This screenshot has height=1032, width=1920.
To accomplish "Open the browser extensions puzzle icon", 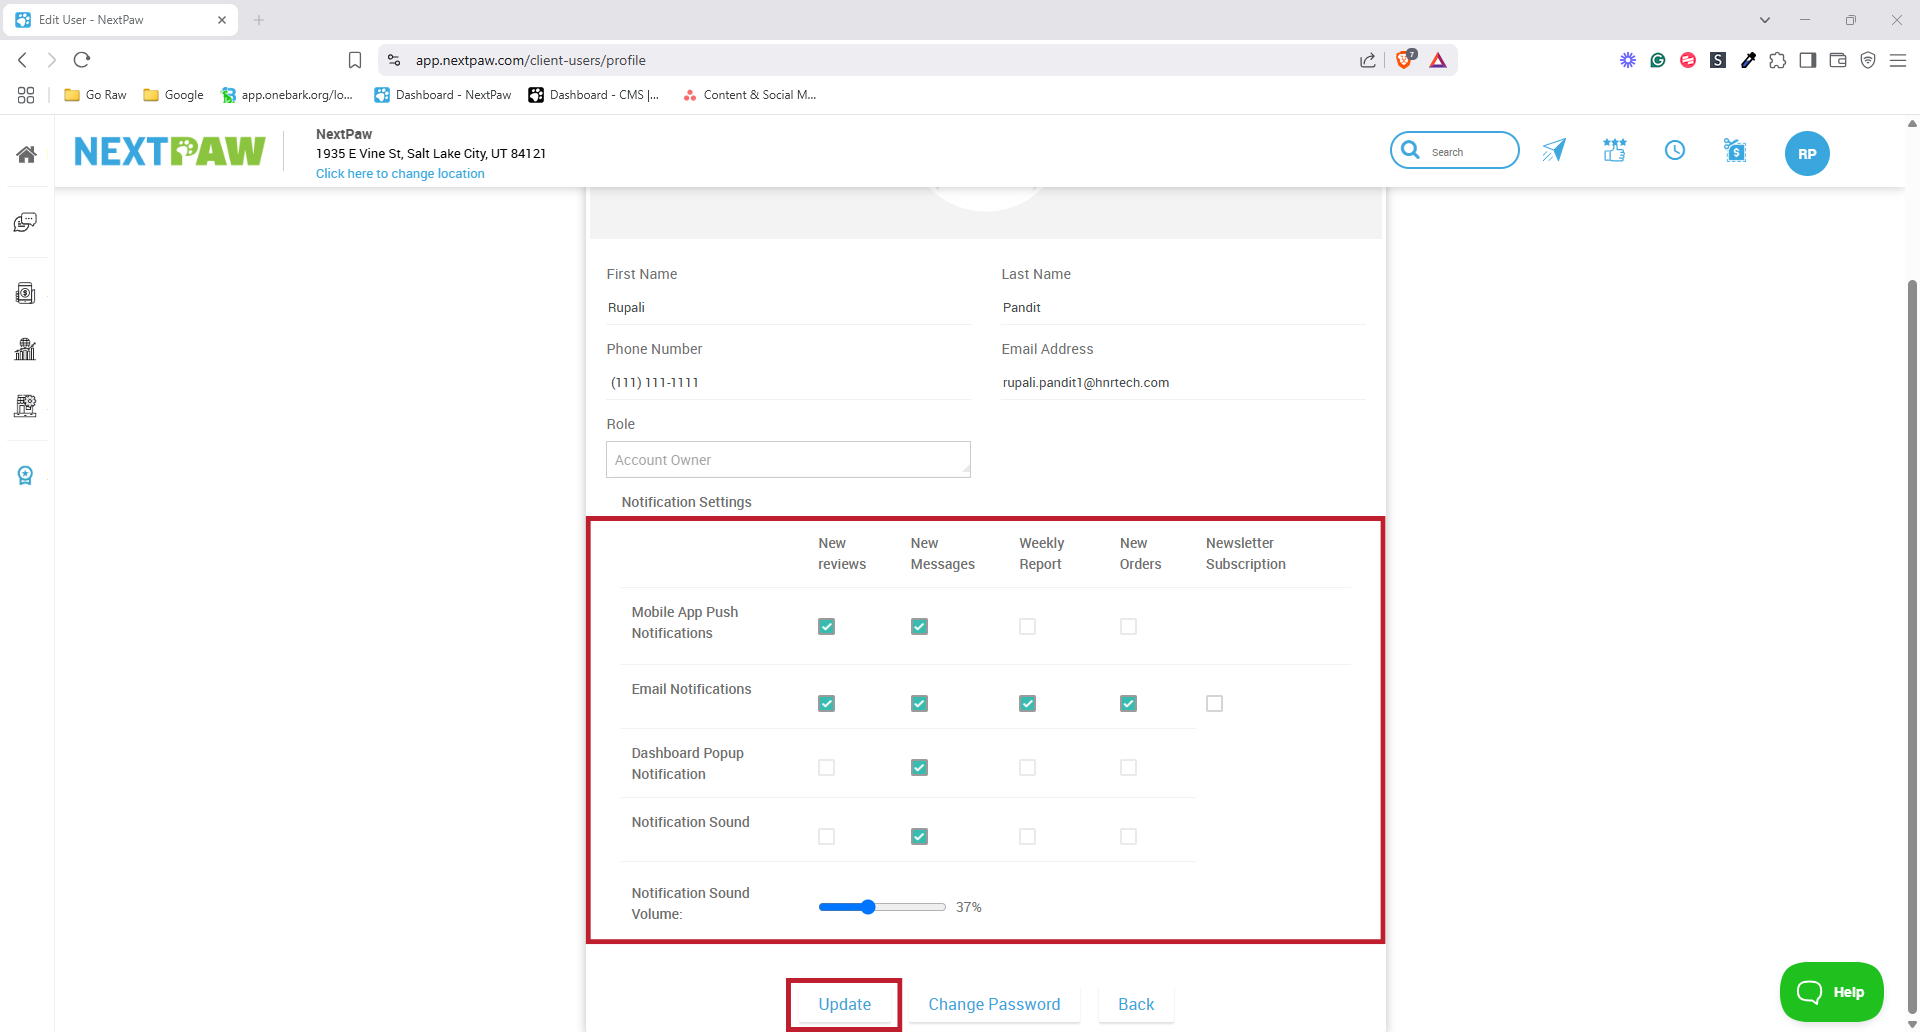I will coord(1778,60).
